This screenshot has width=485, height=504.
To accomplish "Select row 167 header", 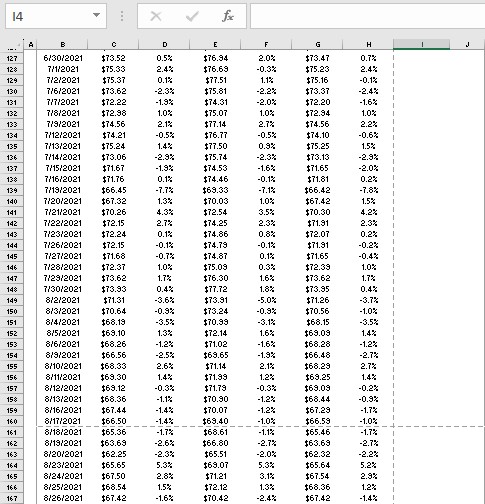I will coord(12,498).
